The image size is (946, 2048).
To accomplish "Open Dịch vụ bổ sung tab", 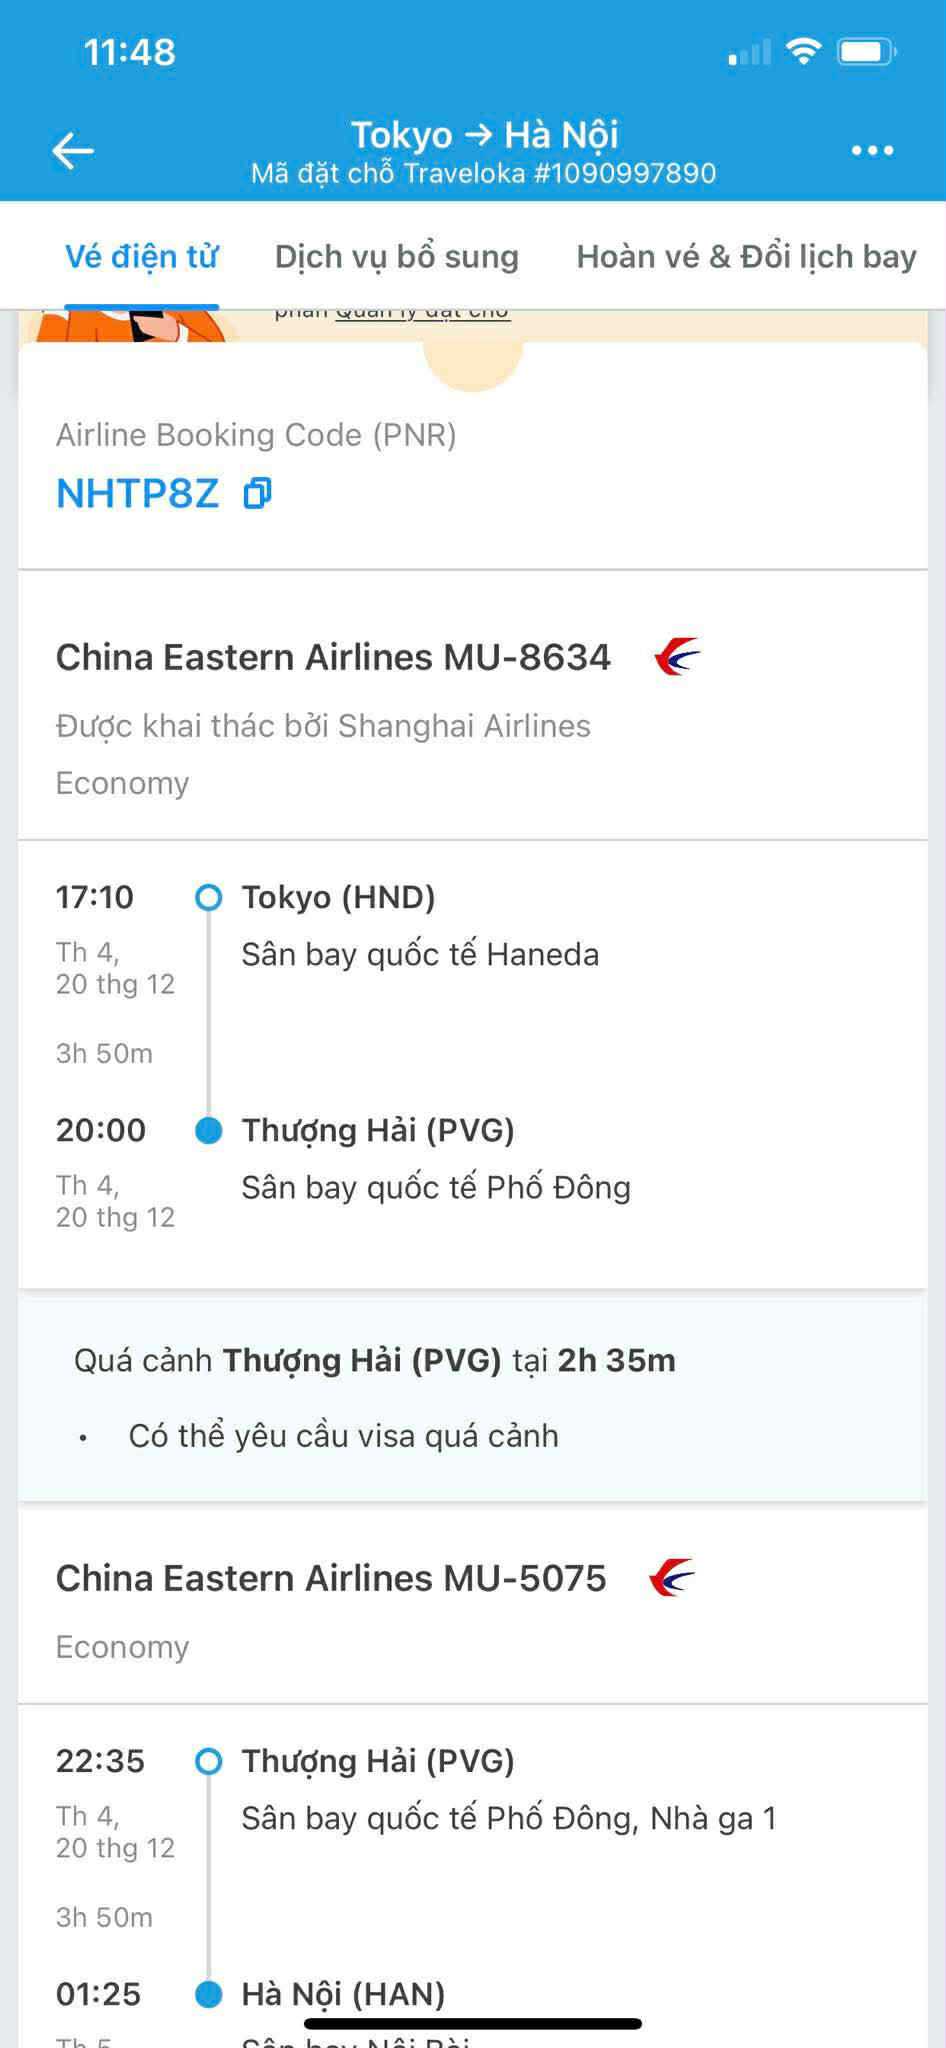I will click(397, 257).
